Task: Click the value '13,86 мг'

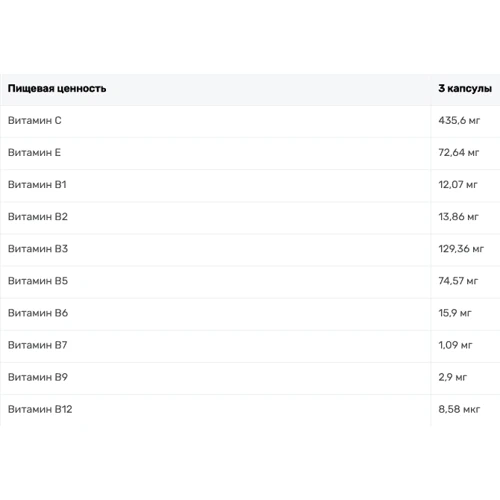Action: pyautogui.click(x=458, y=217)
